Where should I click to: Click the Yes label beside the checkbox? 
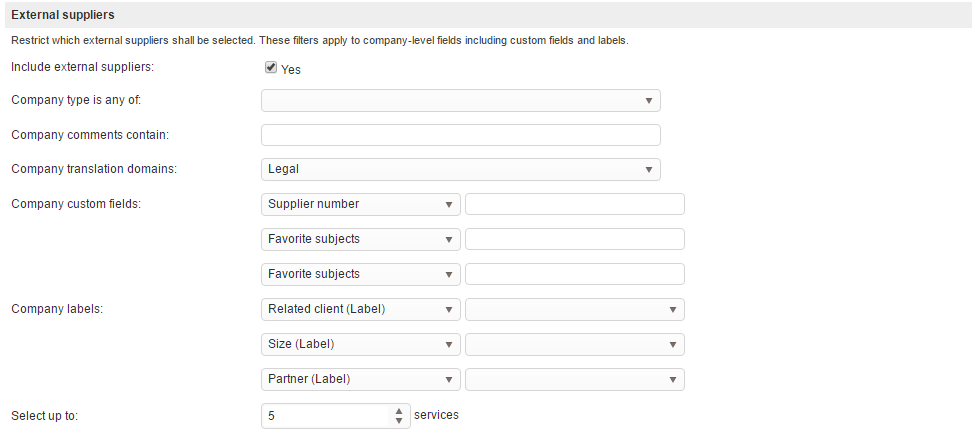click(291, 70)
